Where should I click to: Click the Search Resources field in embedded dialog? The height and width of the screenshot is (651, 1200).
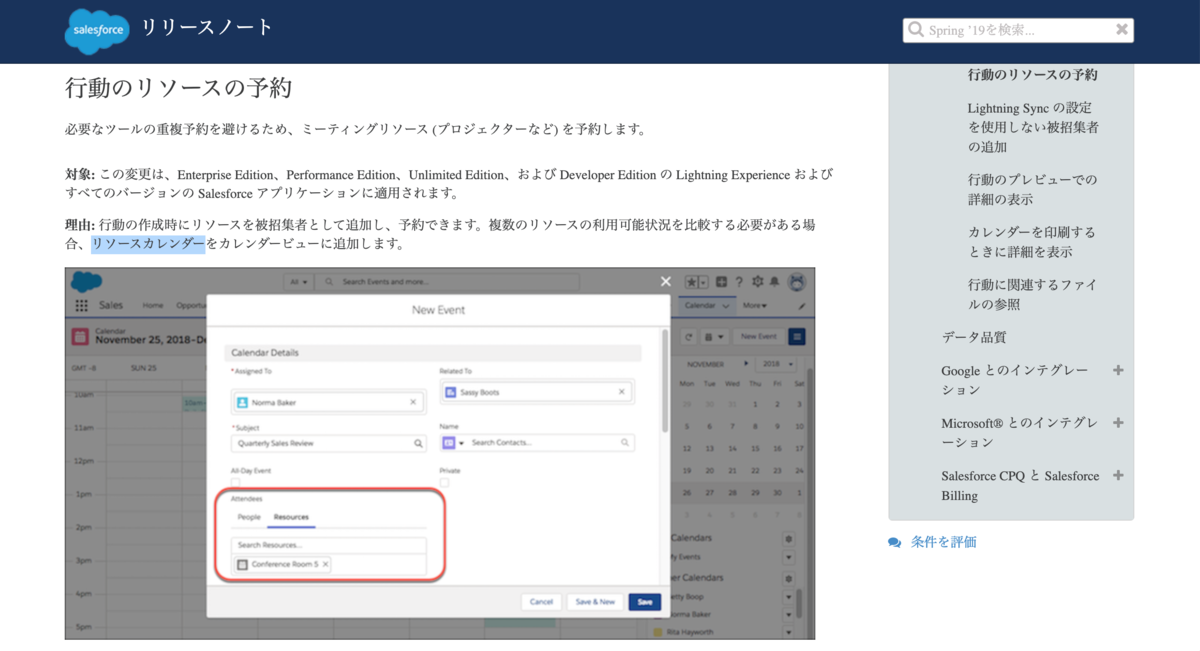(x=328, y=545)
